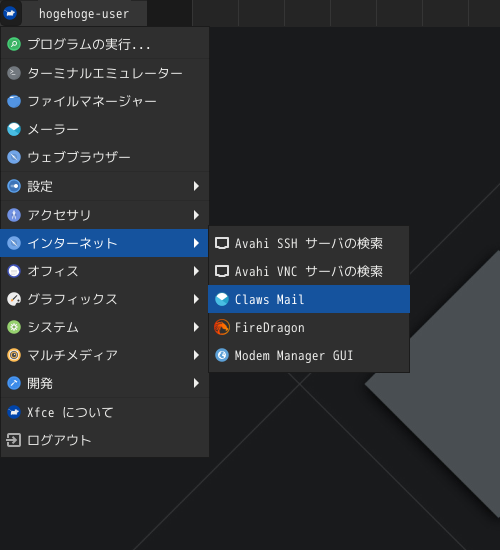The height and width of the screenshot is (550, 500).
Task: Click the mouse icon beside Xfce について
Action: pos(14,412)
